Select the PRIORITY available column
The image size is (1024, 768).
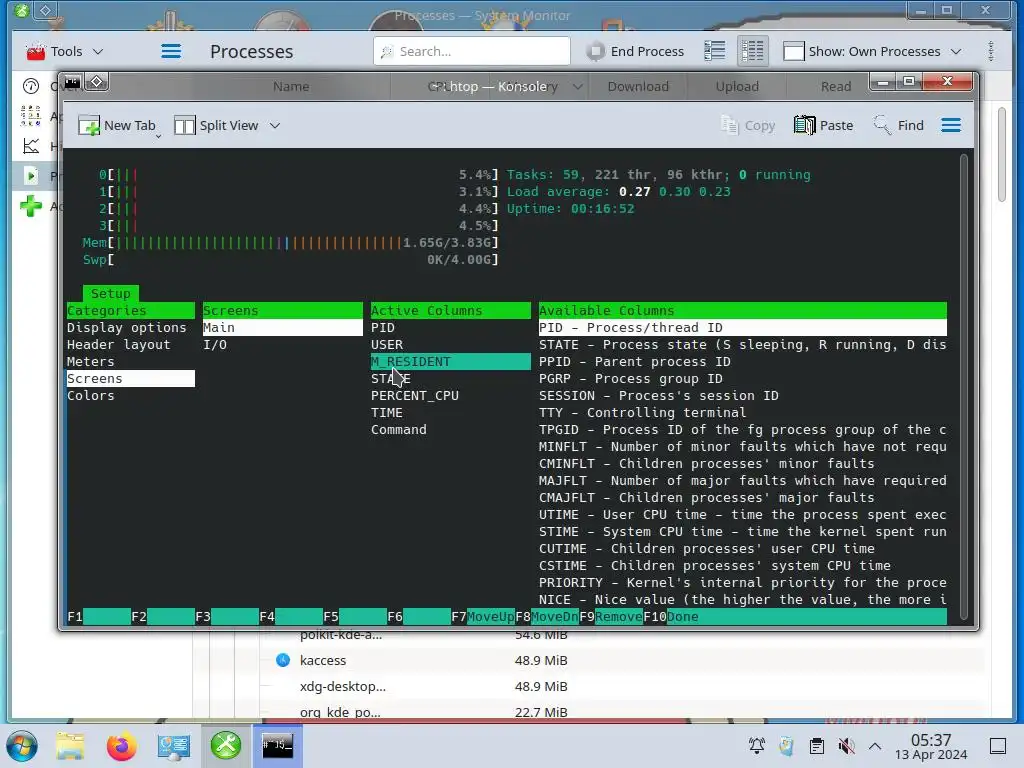point(743,583)
